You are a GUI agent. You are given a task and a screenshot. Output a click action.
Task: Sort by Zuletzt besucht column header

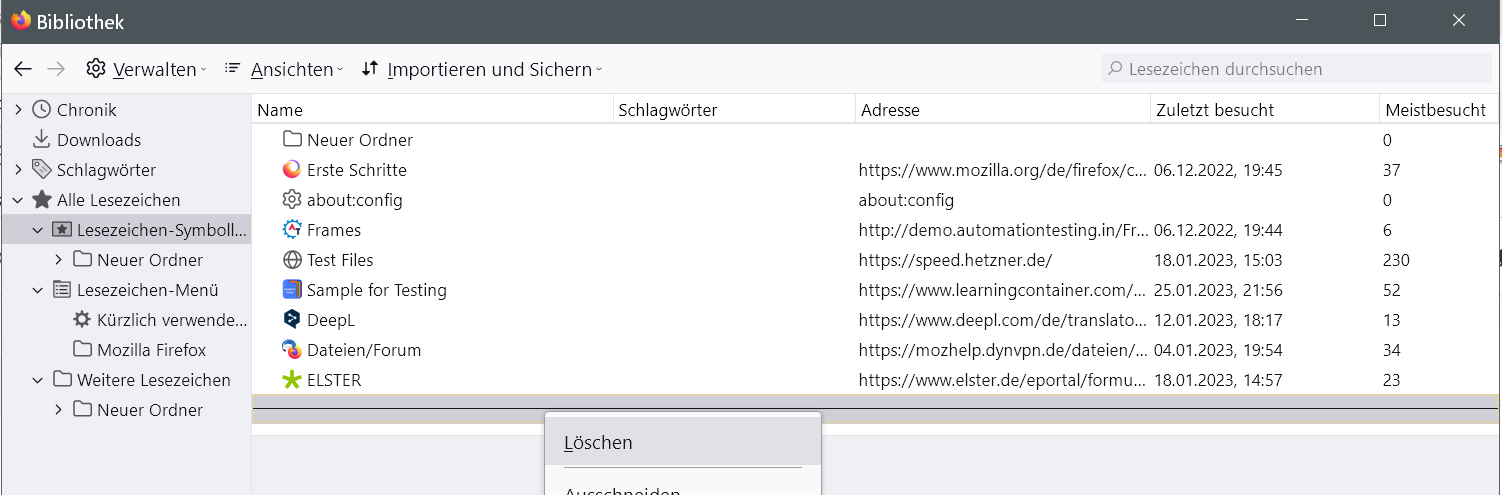1265,110
